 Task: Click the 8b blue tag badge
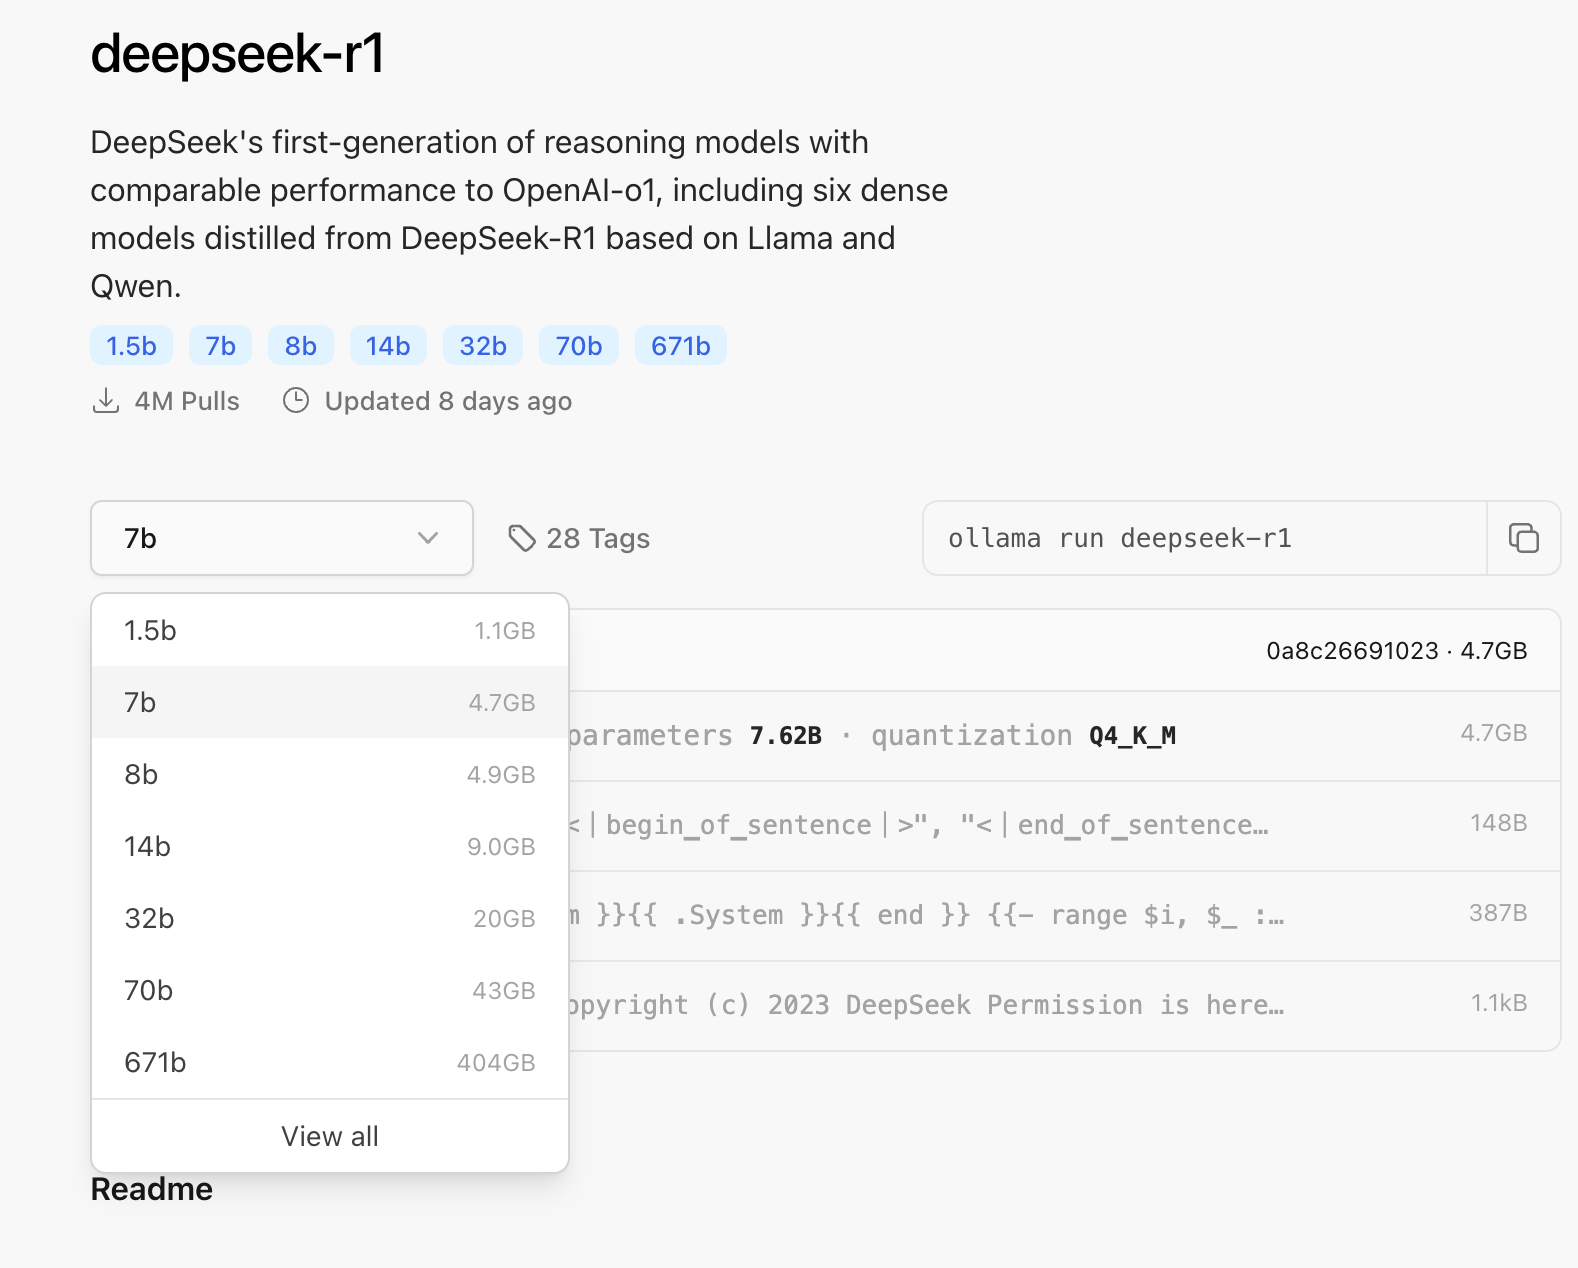[301, 346]
